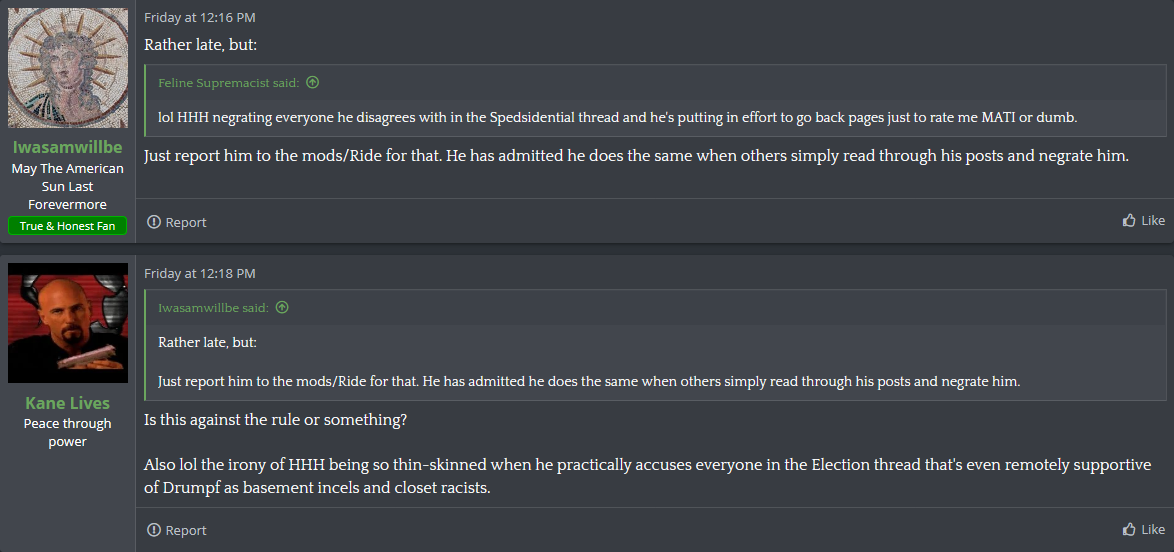
Task: Like the post from Kane Lives
Action: pyautogui.click(x=1143, y=530)
